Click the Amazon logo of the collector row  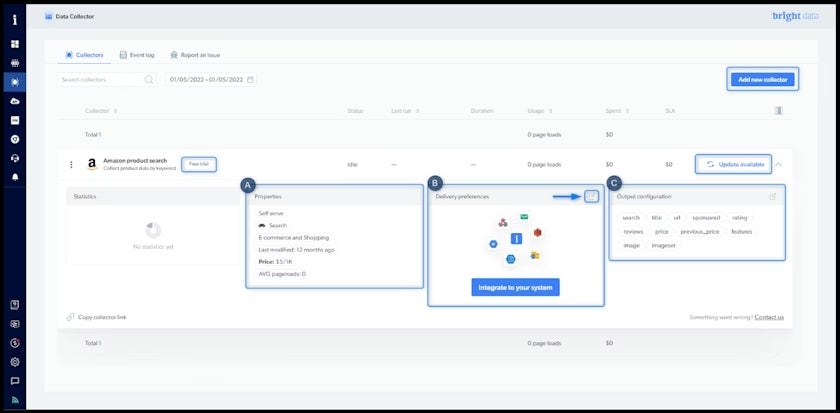coord(92,164)
